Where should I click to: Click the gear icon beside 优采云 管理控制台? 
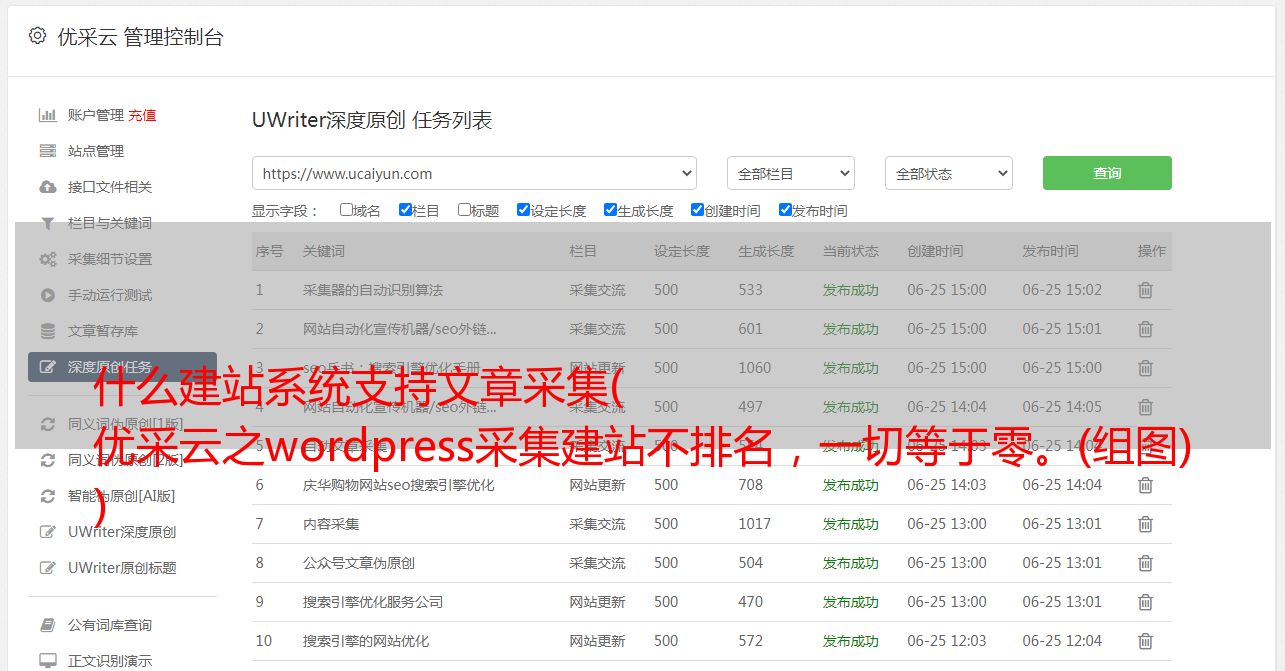(37, 36)
